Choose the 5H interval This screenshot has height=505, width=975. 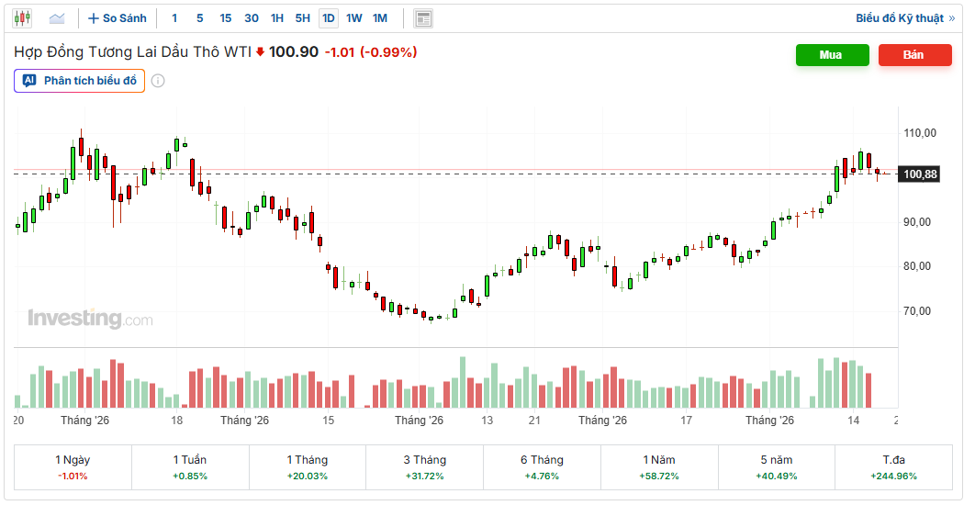pos(303,18)
